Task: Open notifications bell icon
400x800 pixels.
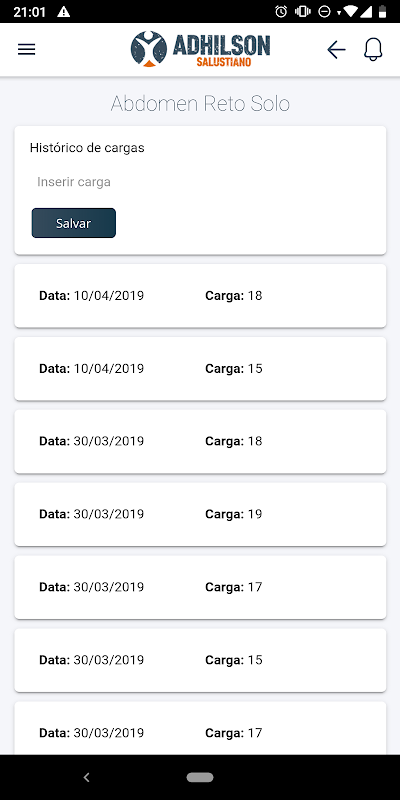Action: 373,49
